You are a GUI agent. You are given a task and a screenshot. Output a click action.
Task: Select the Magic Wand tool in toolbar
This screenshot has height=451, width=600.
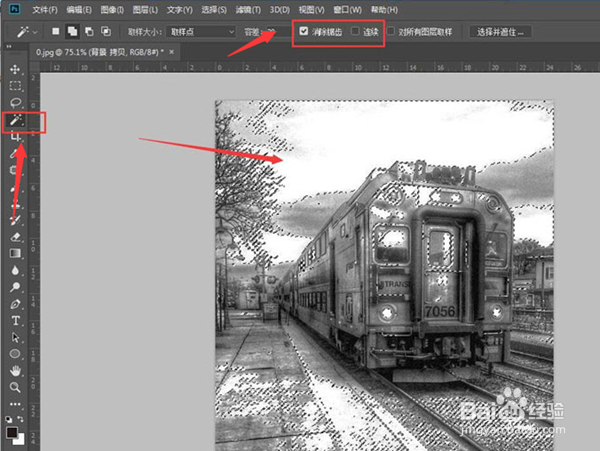coord(16,120)
